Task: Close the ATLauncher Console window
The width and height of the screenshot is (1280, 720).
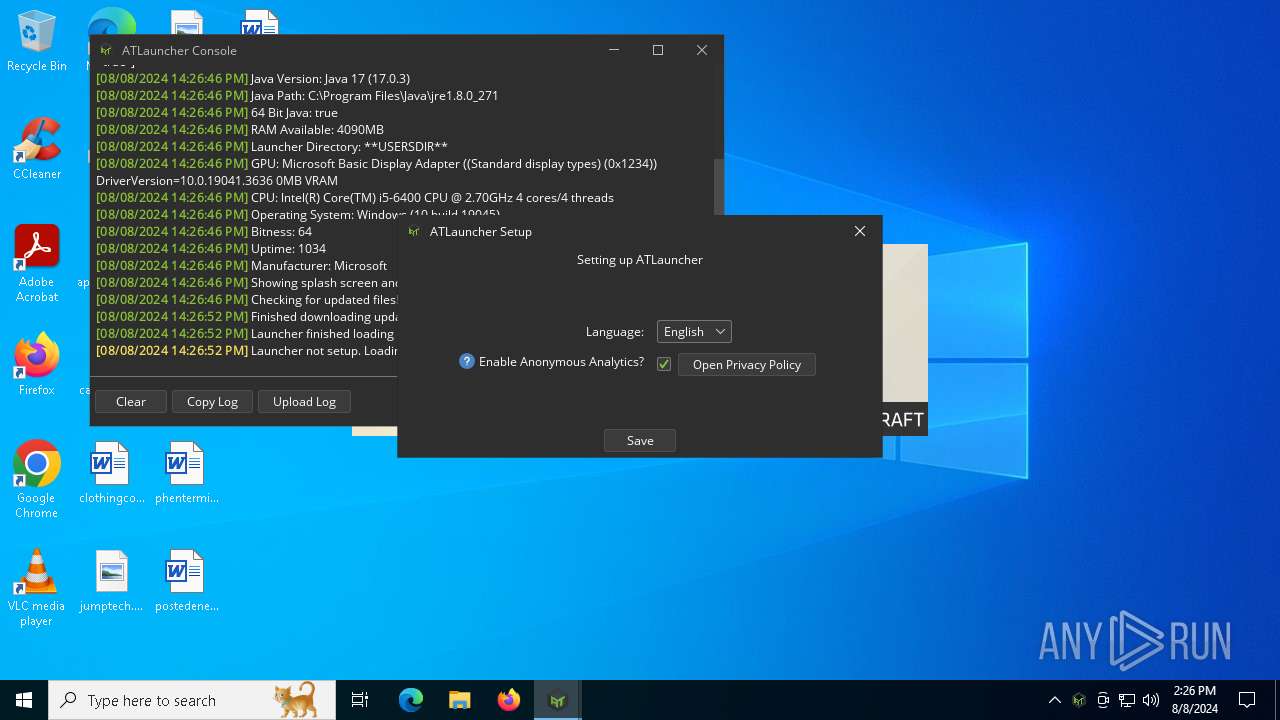Action: pyautogui.click(x=702, y=50)
